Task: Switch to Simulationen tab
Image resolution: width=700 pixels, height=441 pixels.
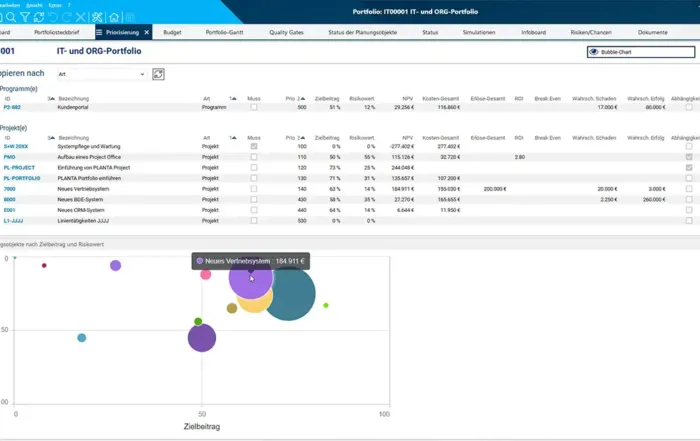Action: point(479,32)
